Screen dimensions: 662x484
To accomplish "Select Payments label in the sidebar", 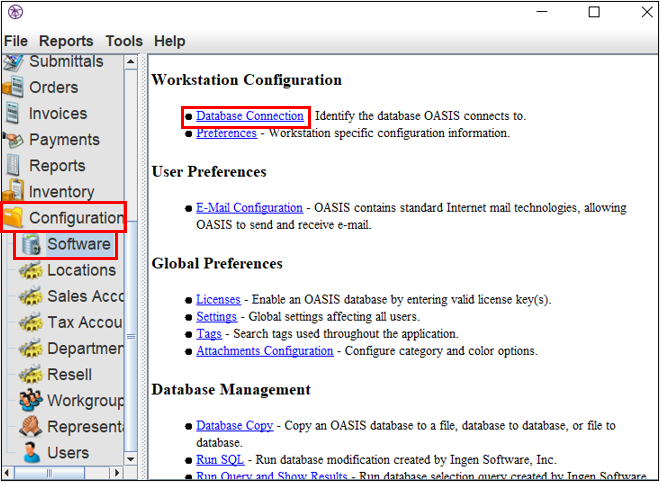I will tap(64, 140).
